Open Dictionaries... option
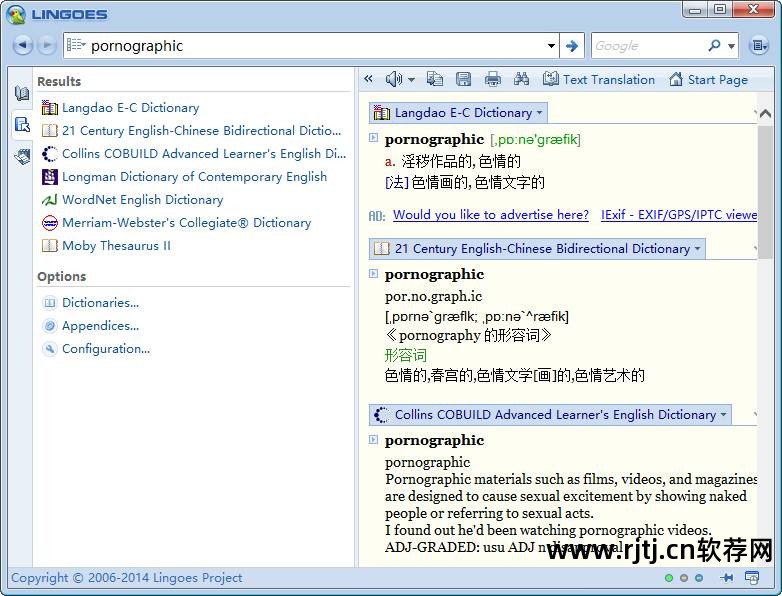 (x=100, y=303)
